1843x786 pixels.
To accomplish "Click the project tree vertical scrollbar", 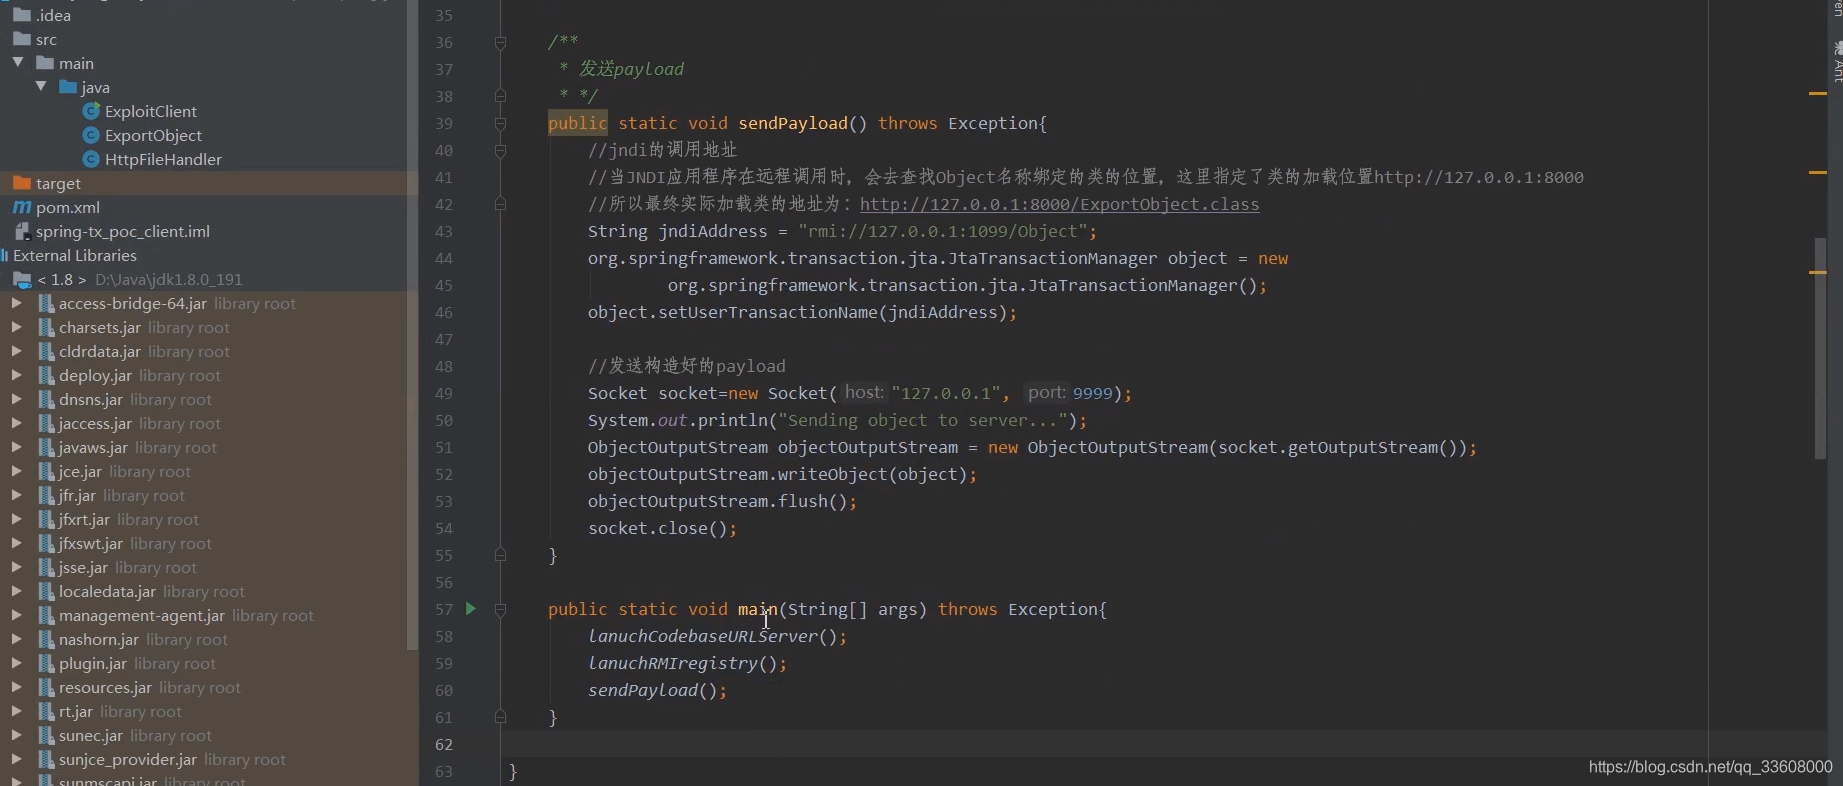I will point(412,325).
